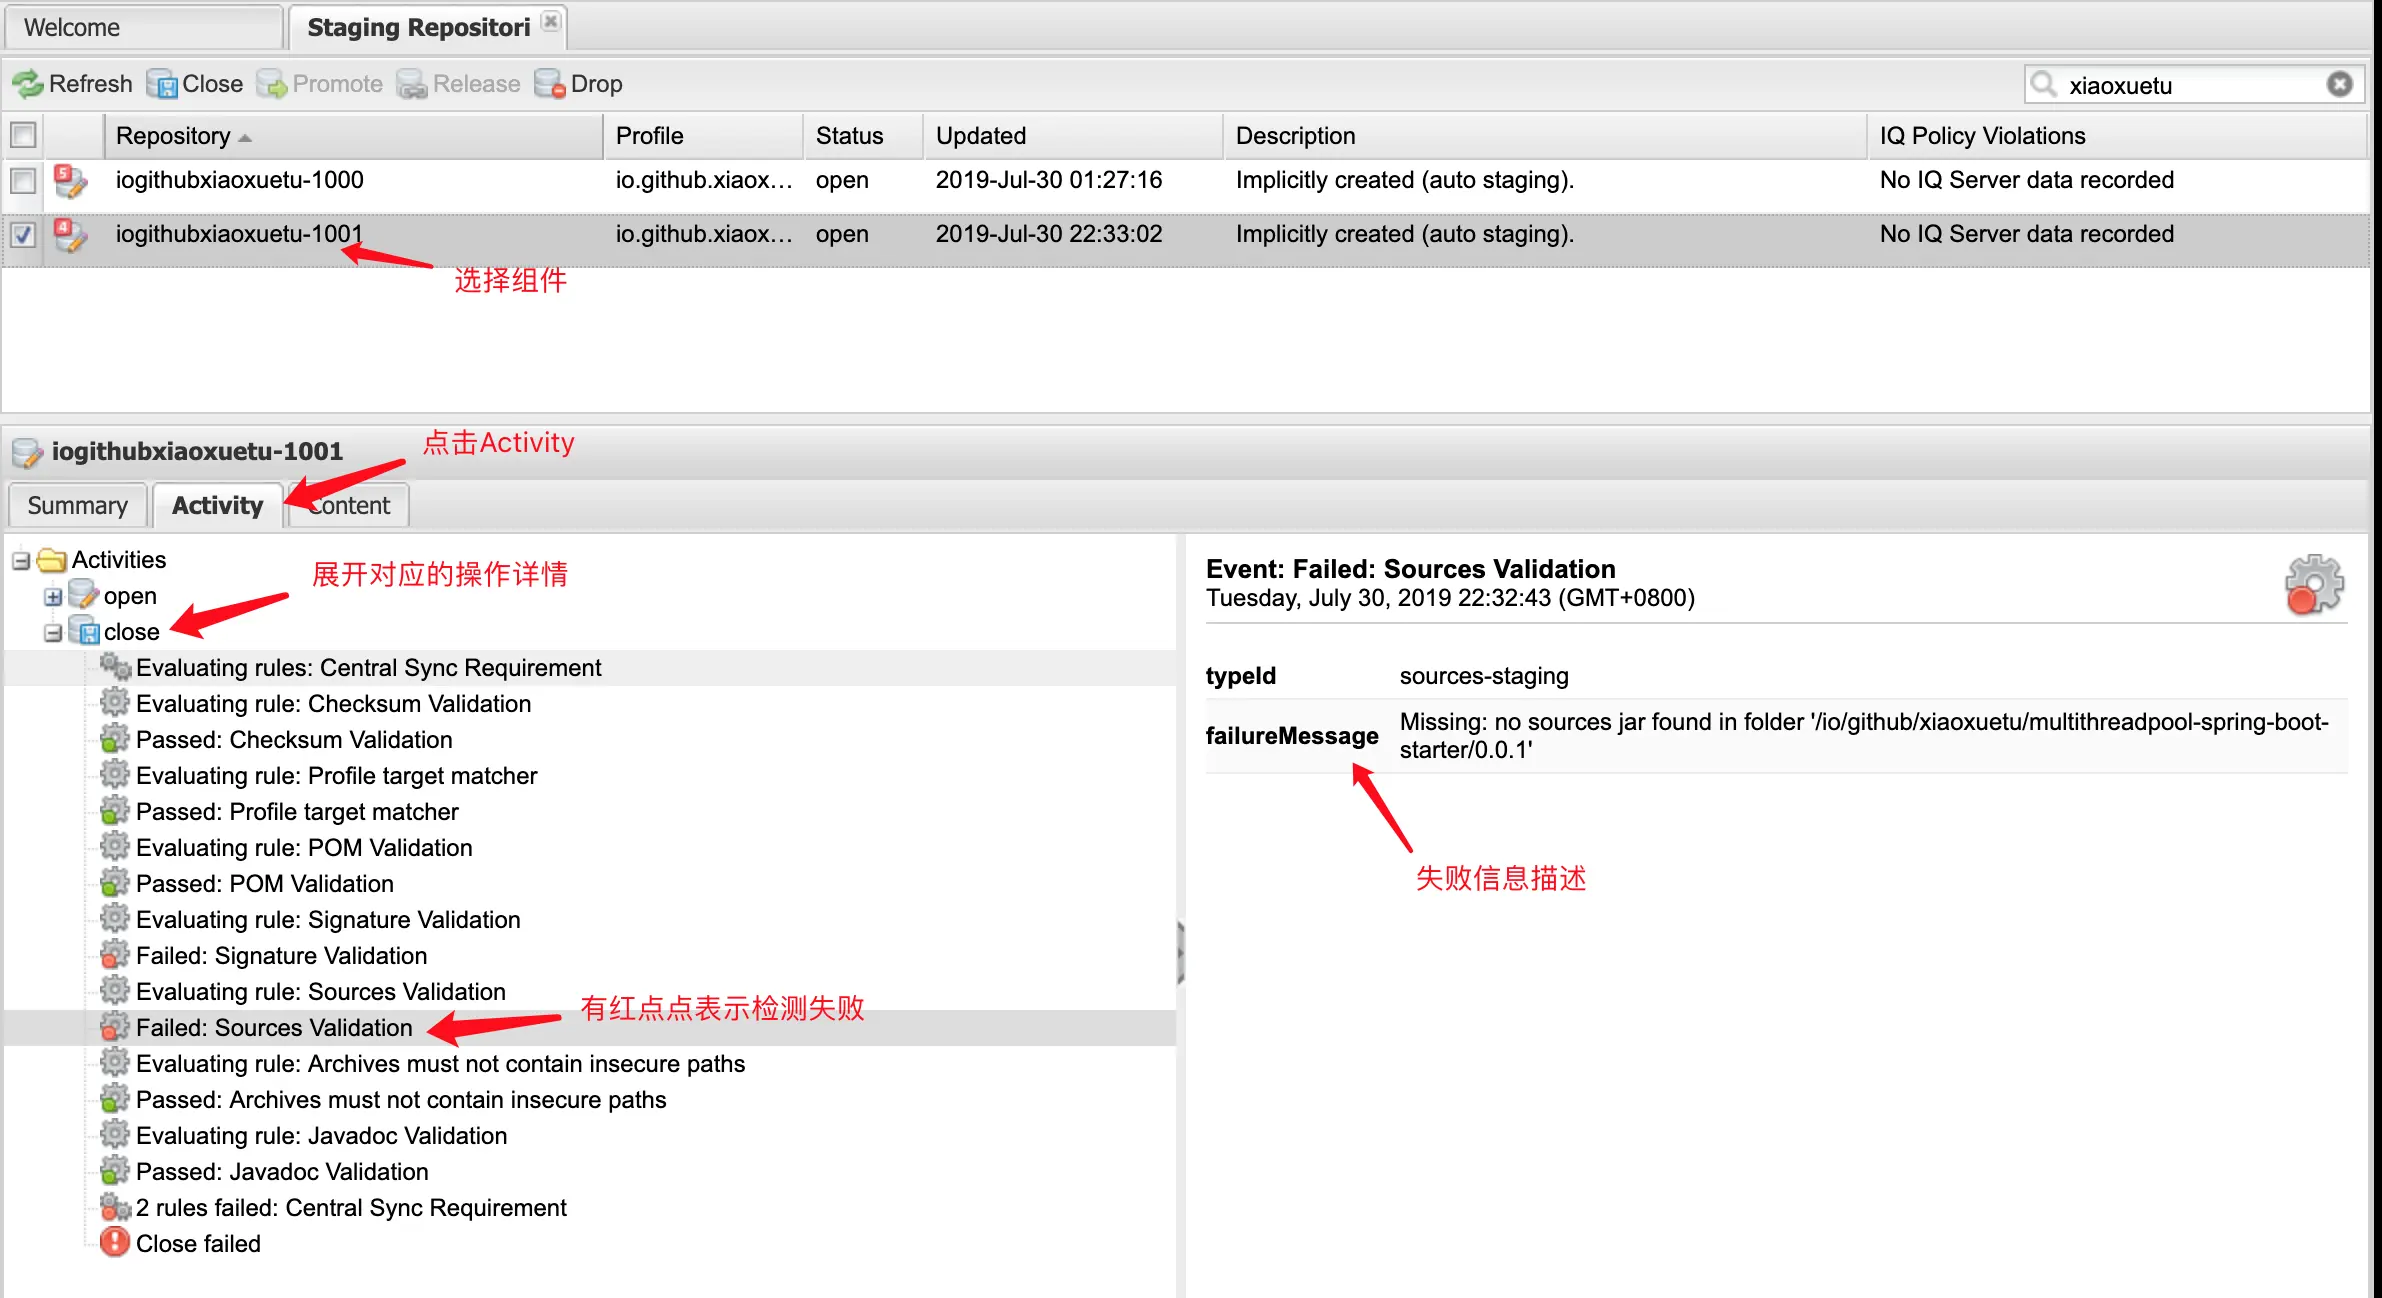Viewport: 2382px width, 1298px height.
Task: Select 'Failed: Signature Validation' activity entry
Action: tap(281, 956)
